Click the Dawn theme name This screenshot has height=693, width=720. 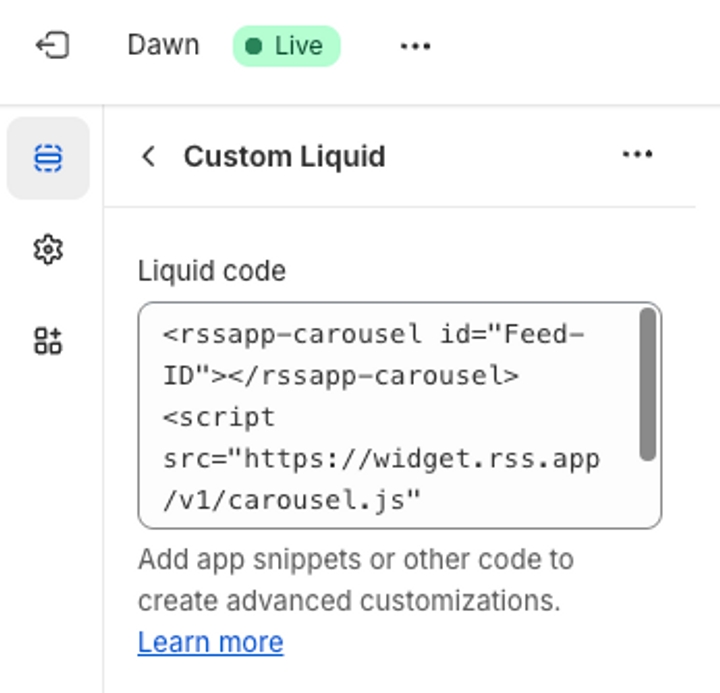(x=163, y=45)
